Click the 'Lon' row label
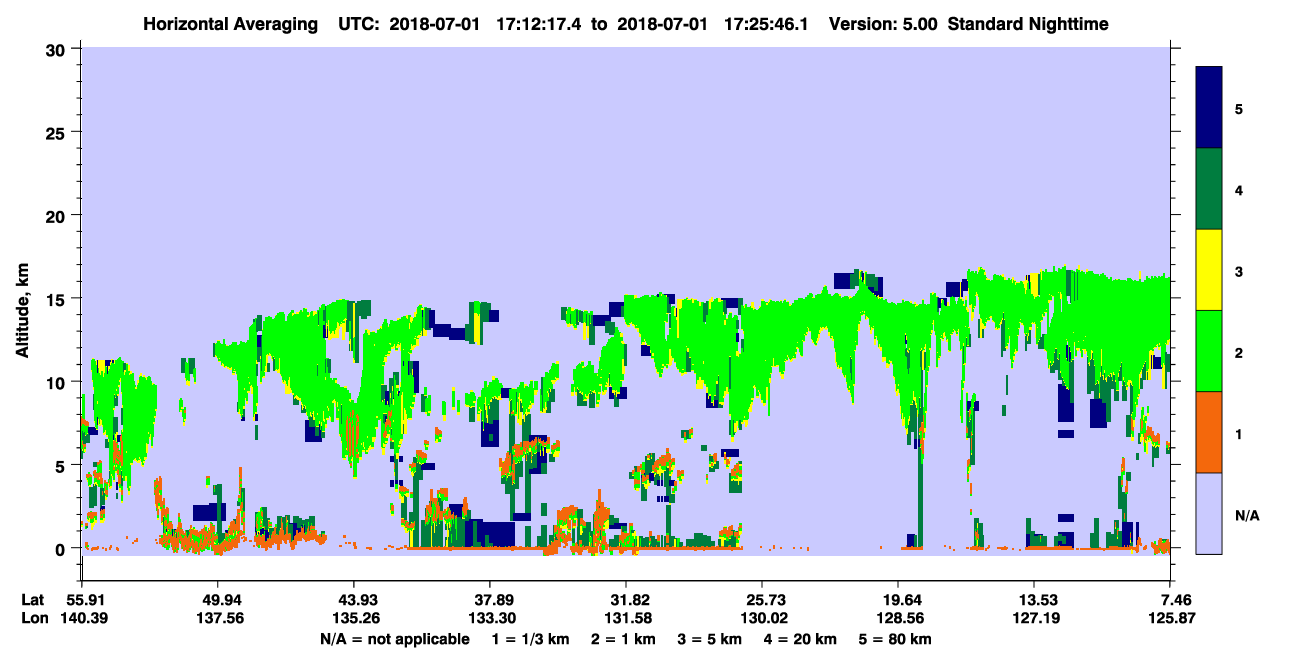Image resolution: width=1300 pixels, height=667 pixels. coord(33,618)
